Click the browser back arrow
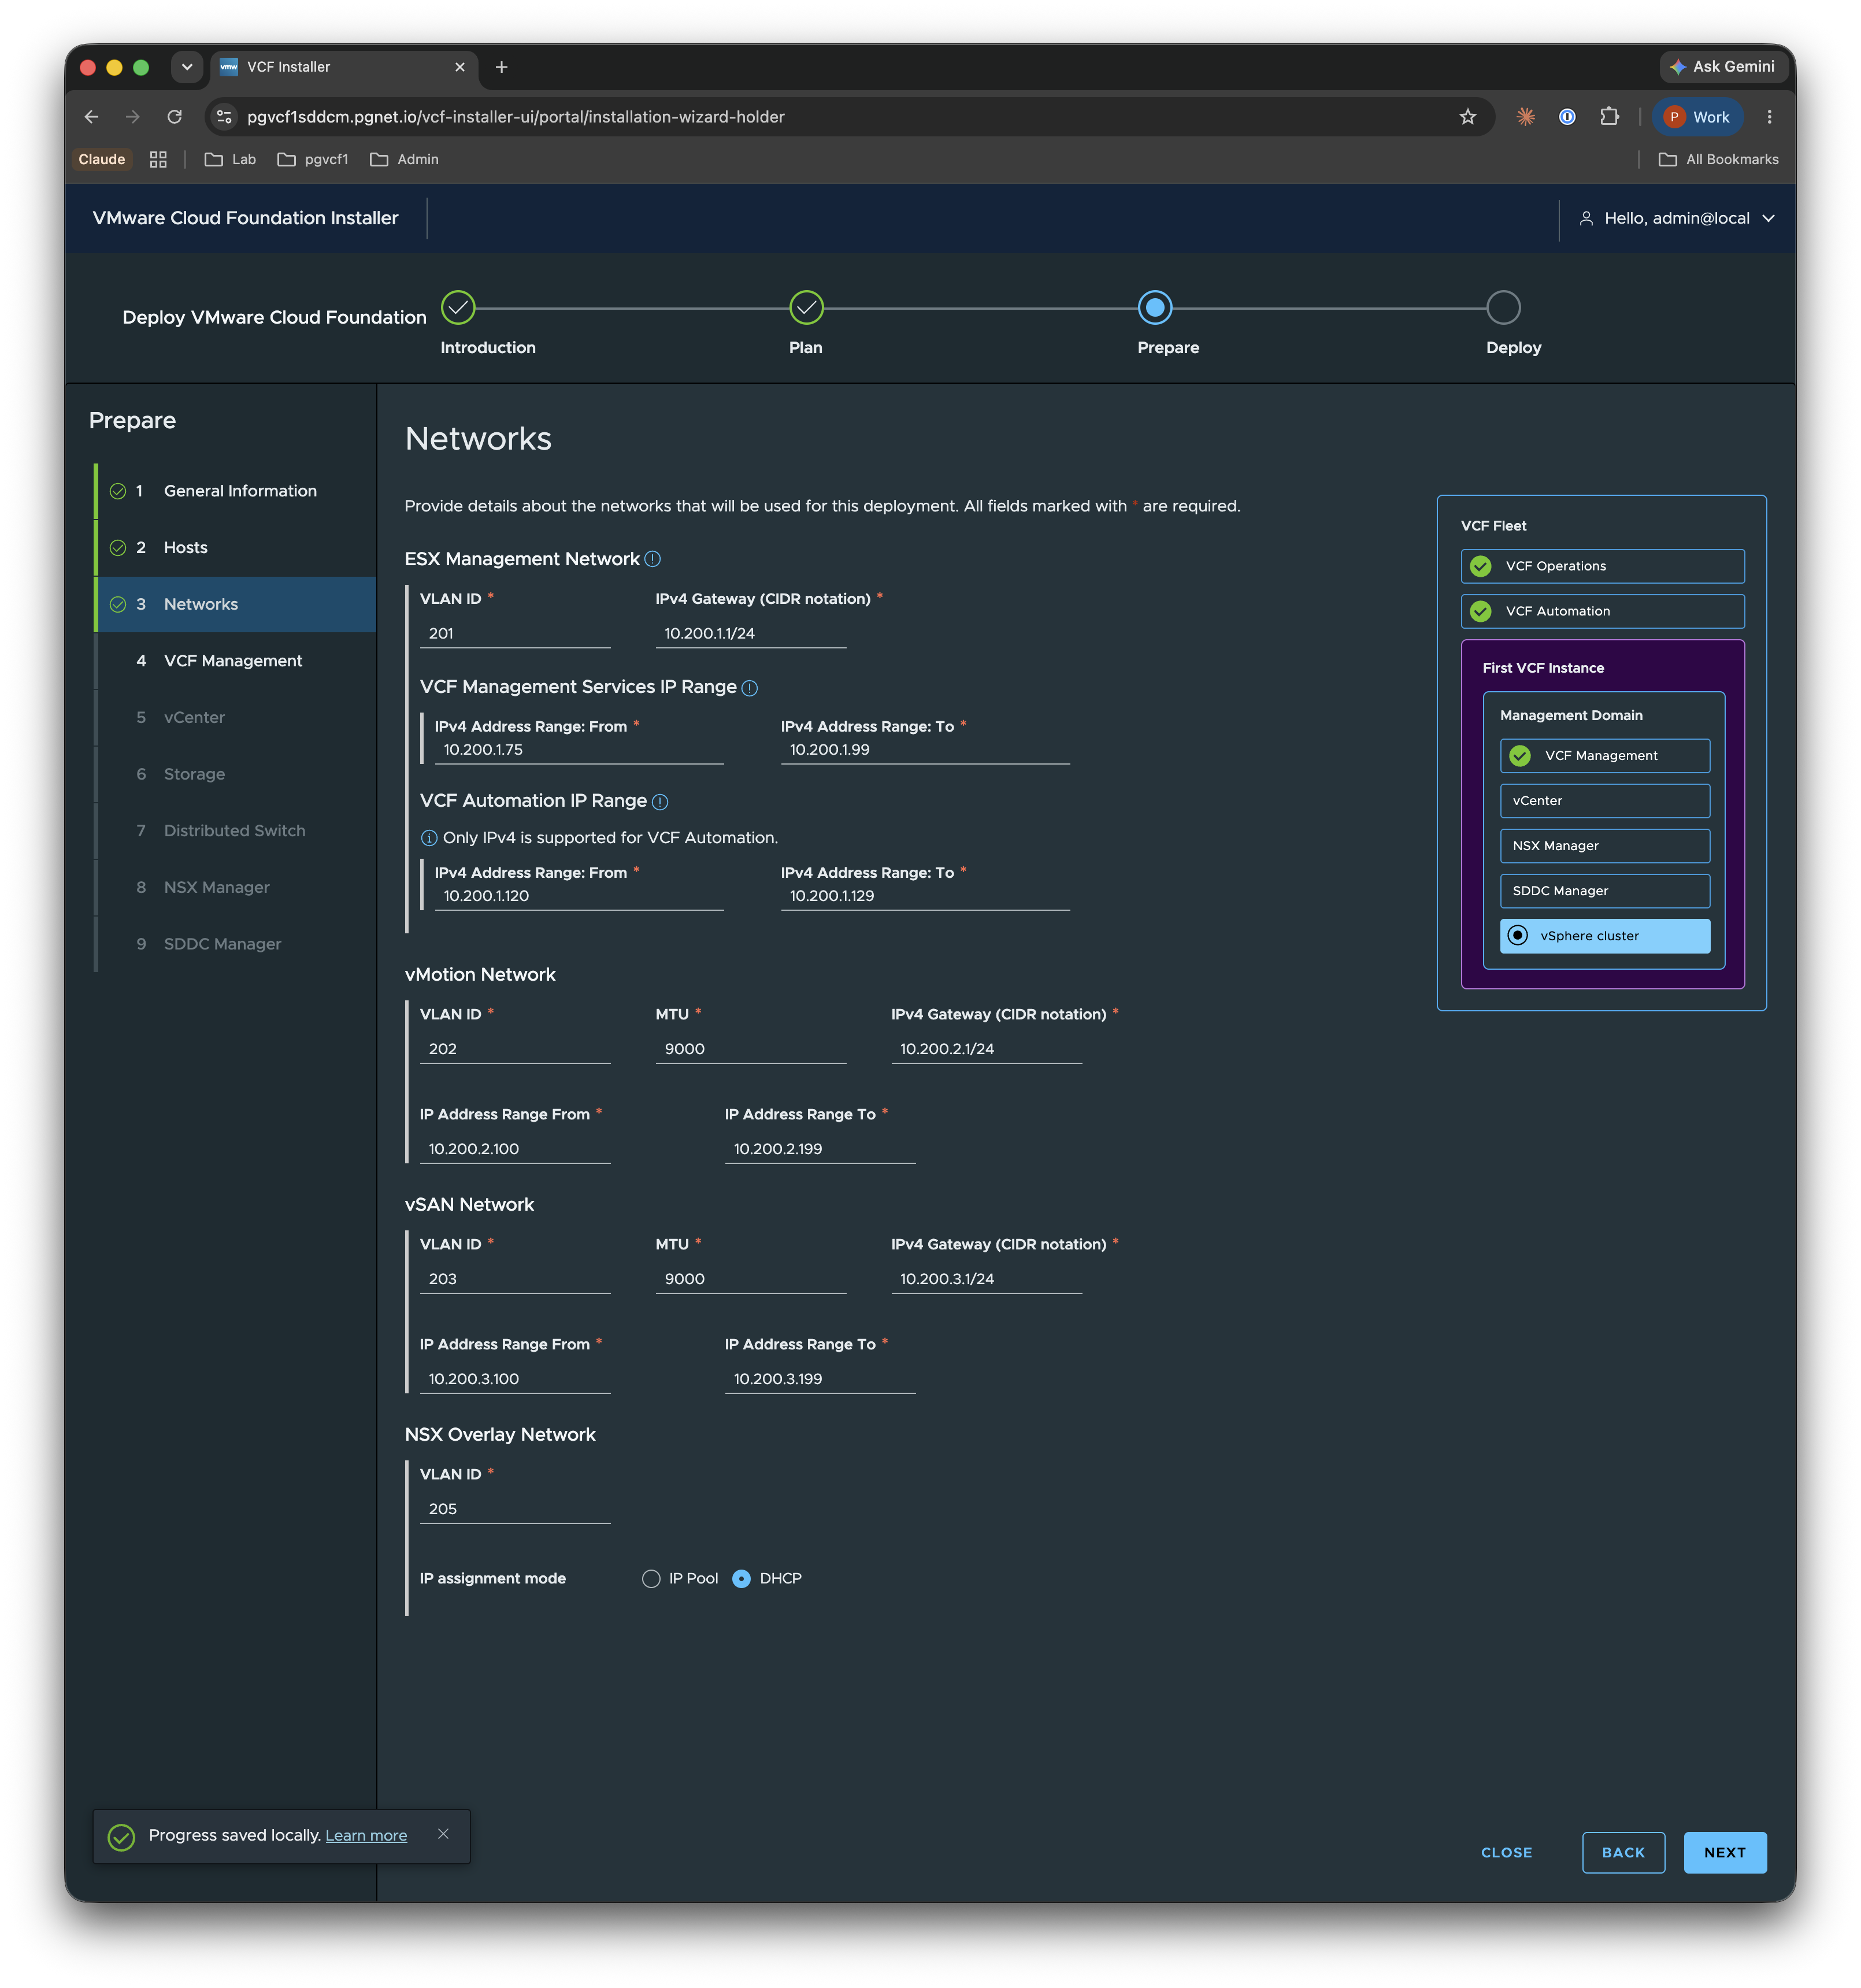This screenshot has height=1988, width=1861. pyautogui.click(x=92, y=117)
